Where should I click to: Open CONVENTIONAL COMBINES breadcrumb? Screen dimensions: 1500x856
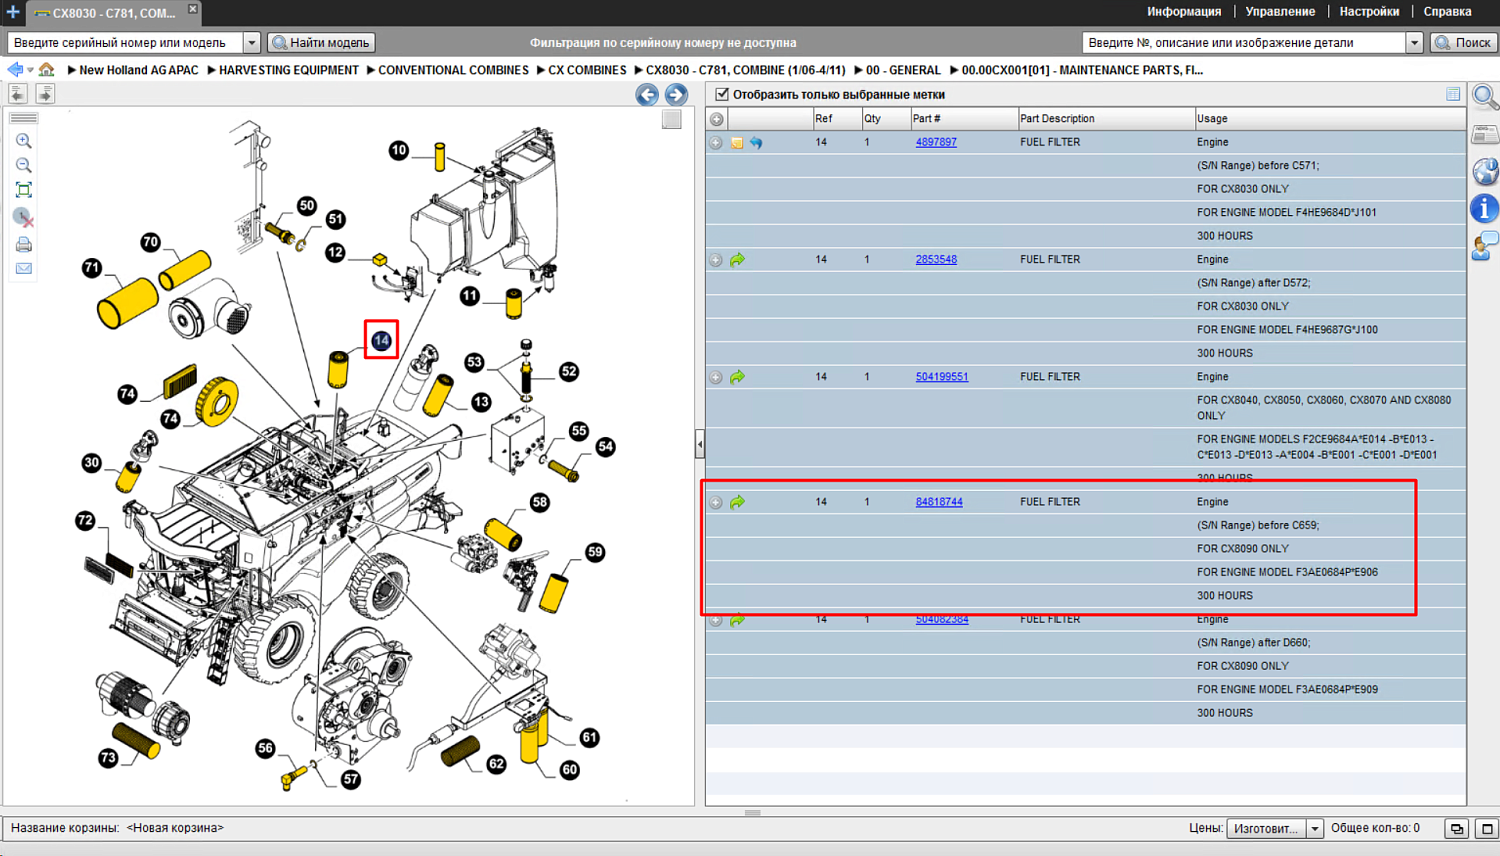point(453,70)
